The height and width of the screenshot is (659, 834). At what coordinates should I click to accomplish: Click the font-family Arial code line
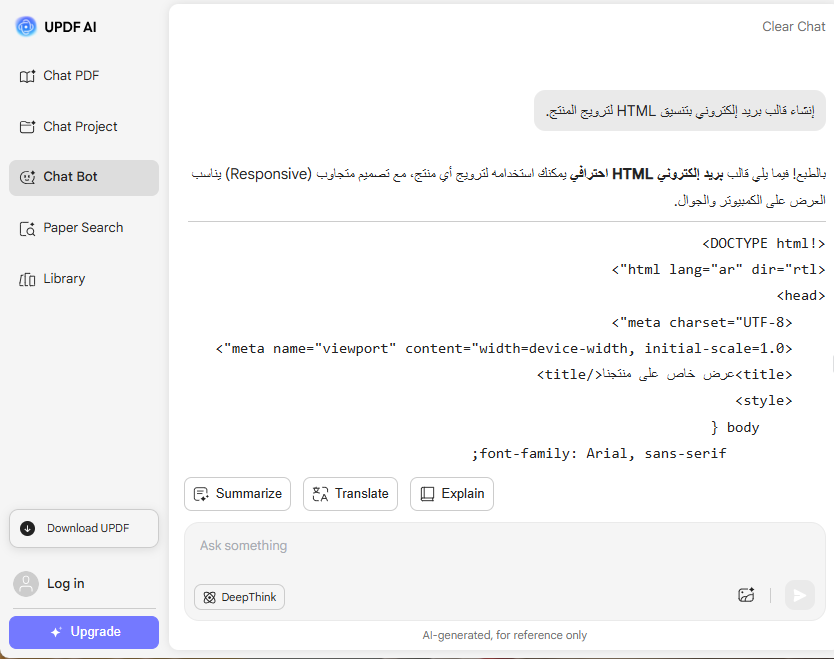tap(599, 454)
